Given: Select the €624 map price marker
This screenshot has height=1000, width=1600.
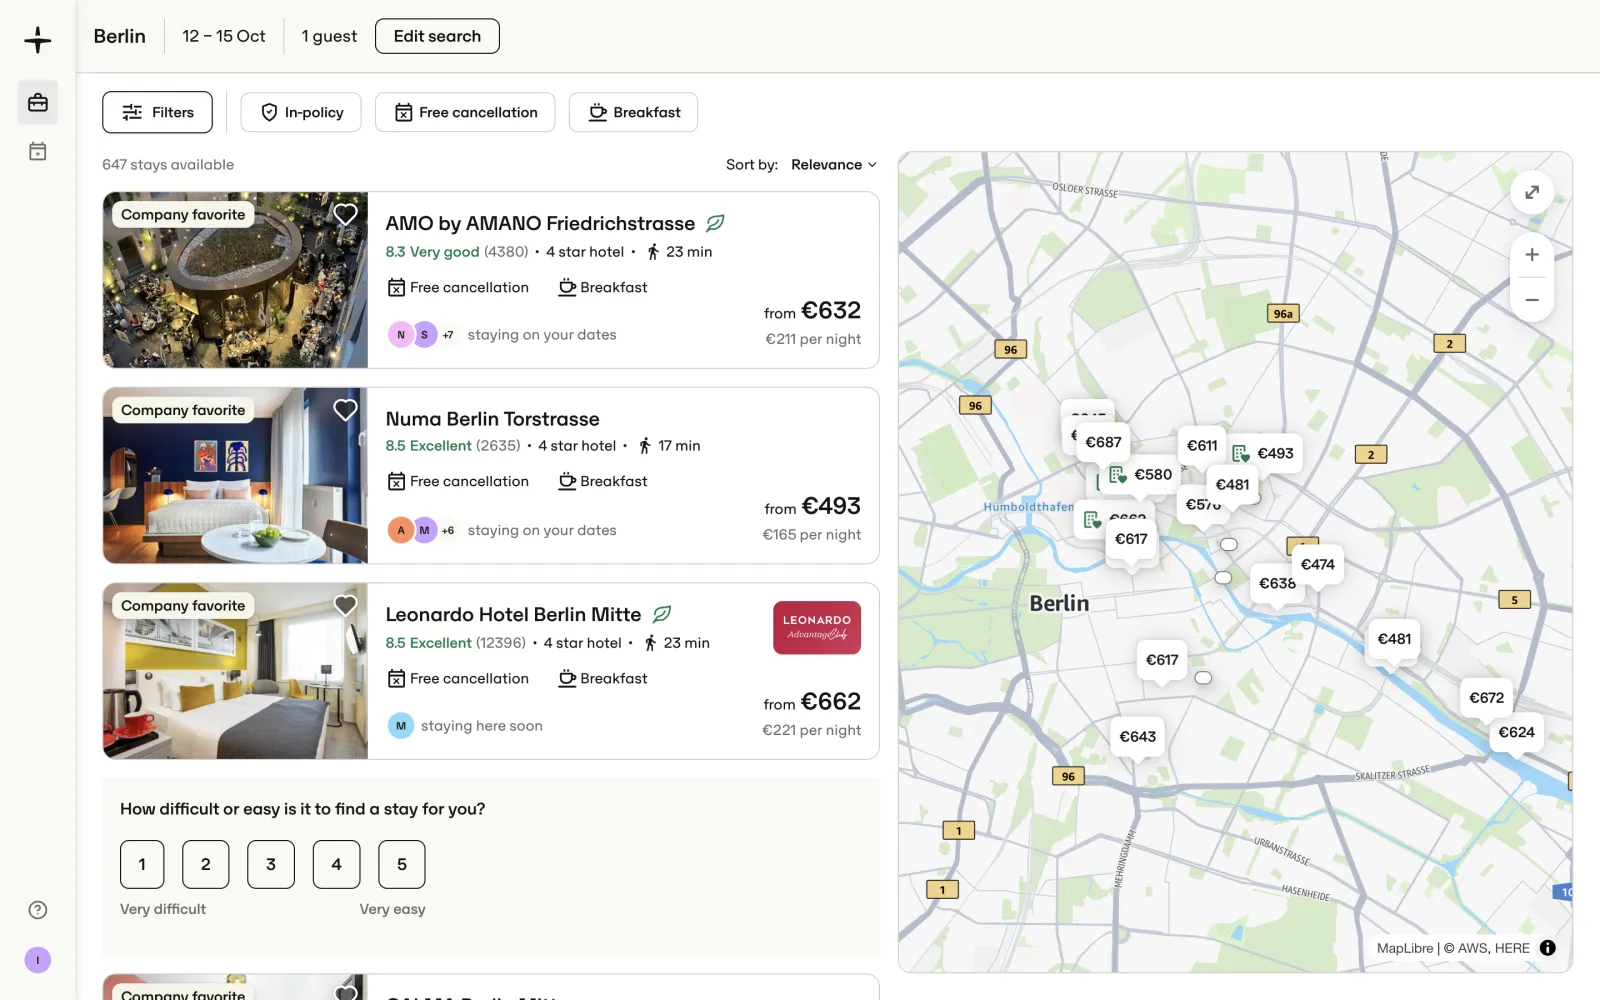Looking at the screenshot, I should [x=1516, y=733].
